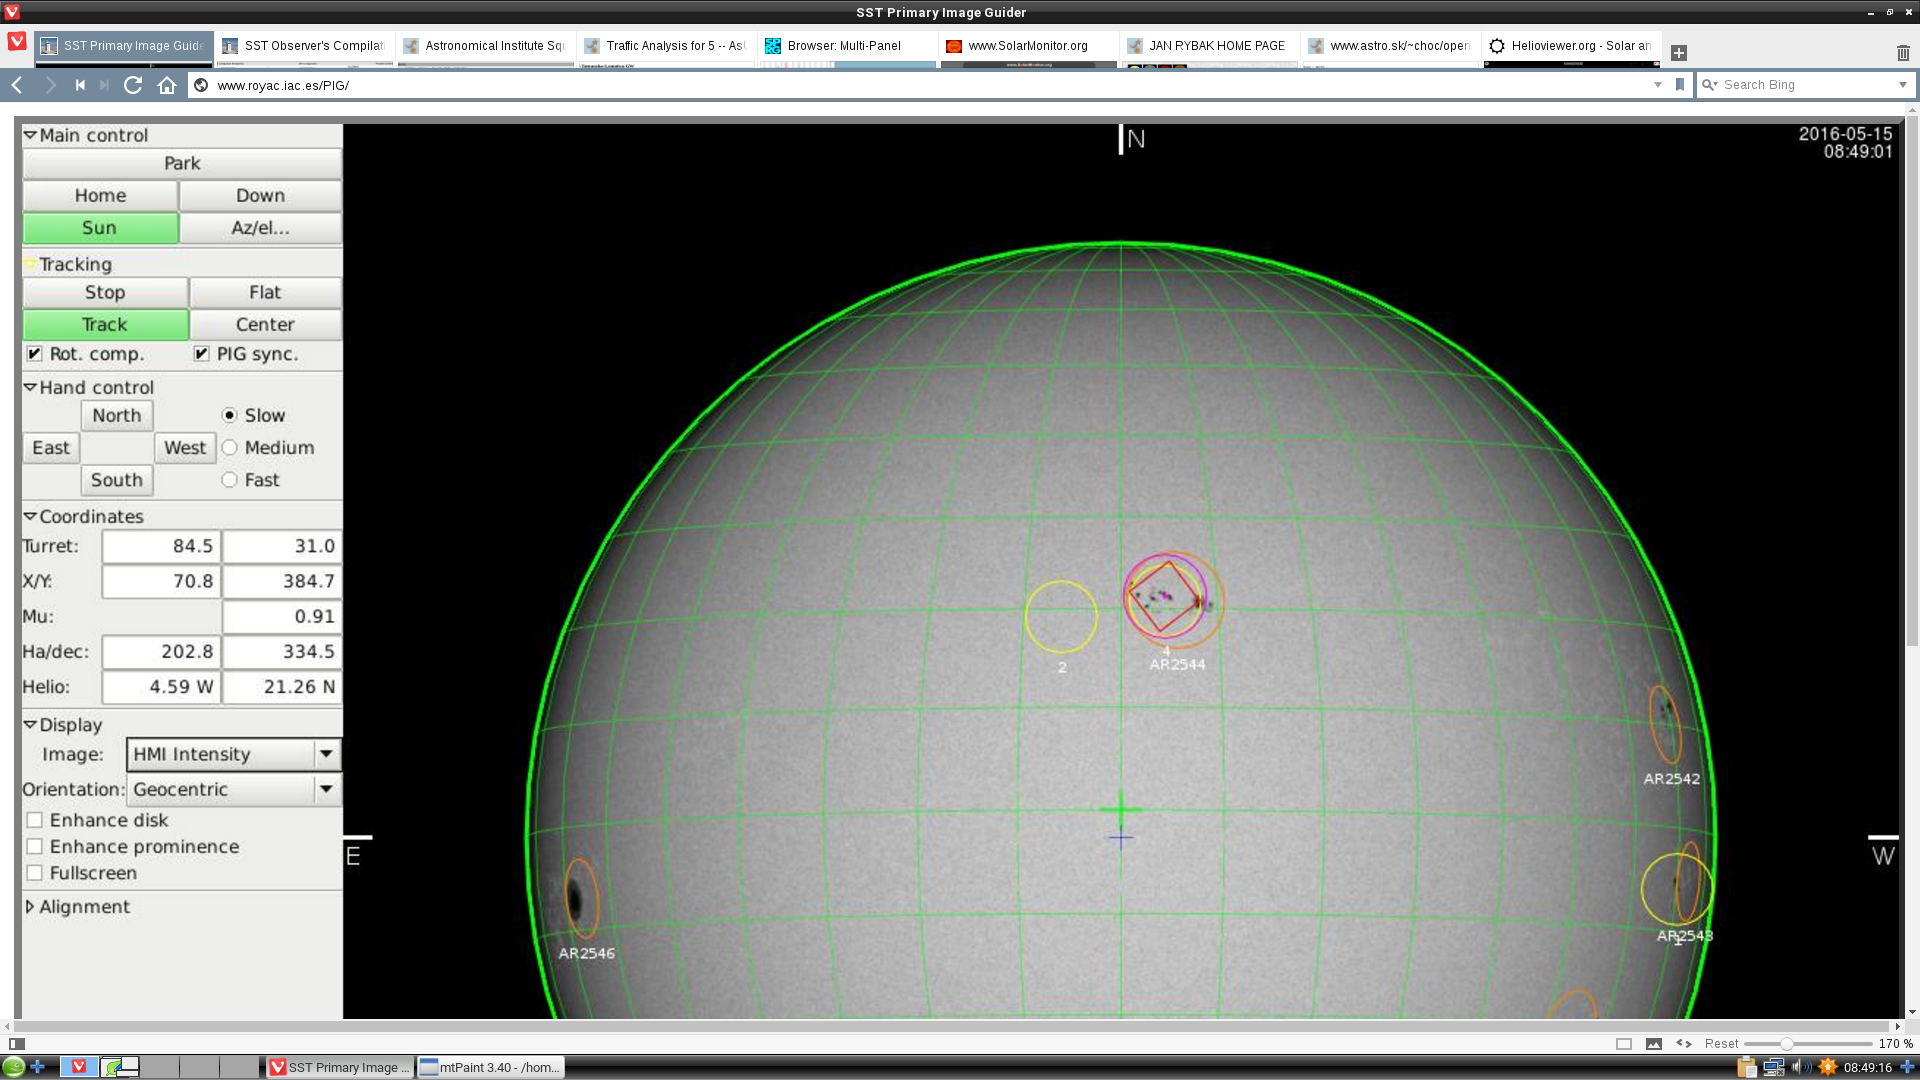Toggle the Rot. comp. checkbox
The height and width of the screenshot is (1080, 1920).
35,354
